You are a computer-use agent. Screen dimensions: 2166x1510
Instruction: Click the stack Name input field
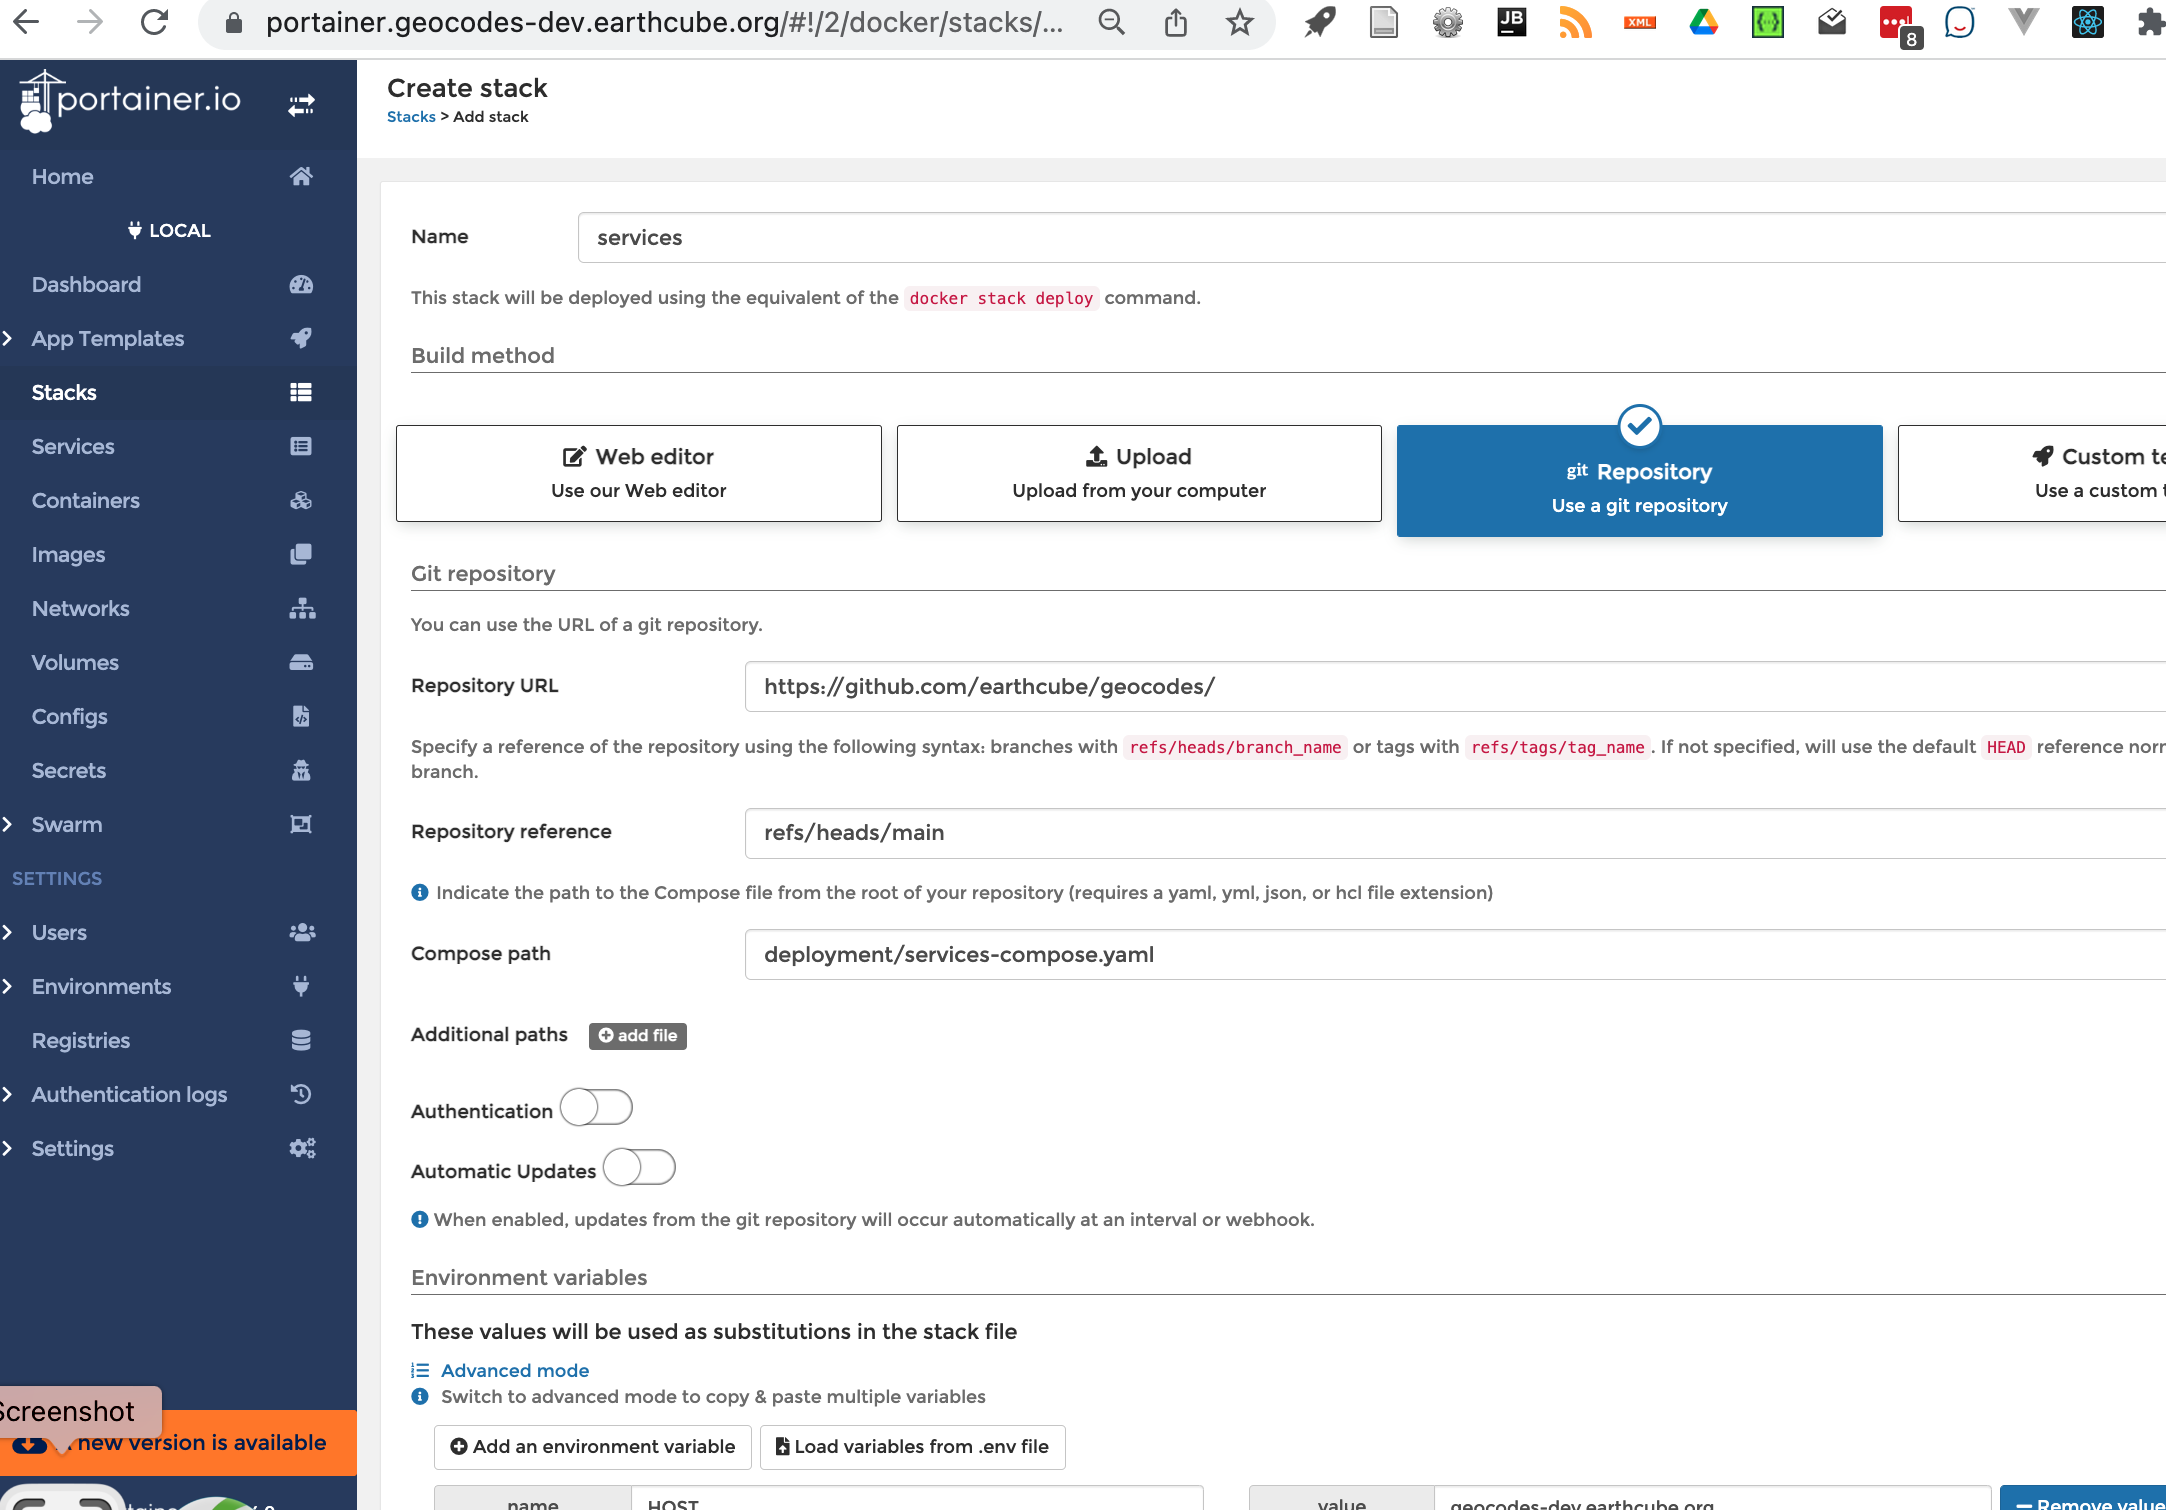[x=1371, y=238]
